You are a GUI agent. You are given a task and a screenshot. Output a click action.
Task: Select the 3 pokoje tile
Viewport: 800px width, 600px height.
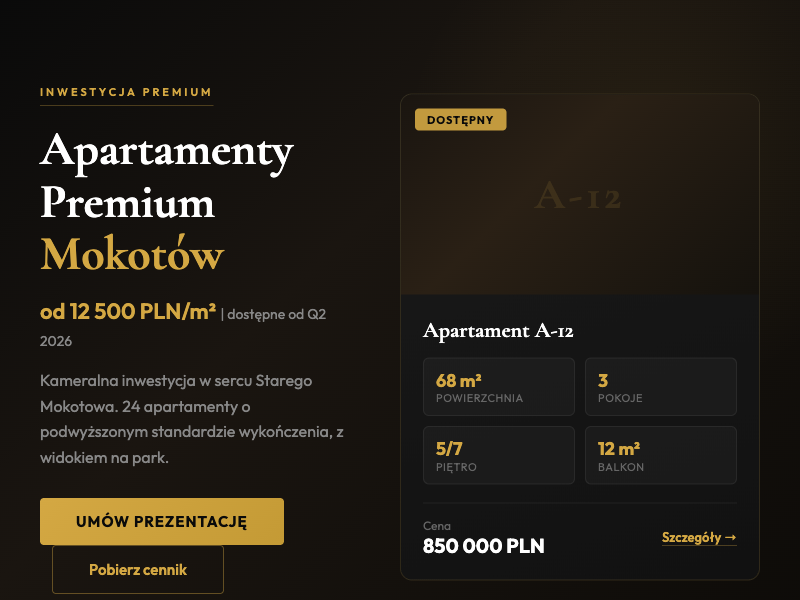[660, 387]
